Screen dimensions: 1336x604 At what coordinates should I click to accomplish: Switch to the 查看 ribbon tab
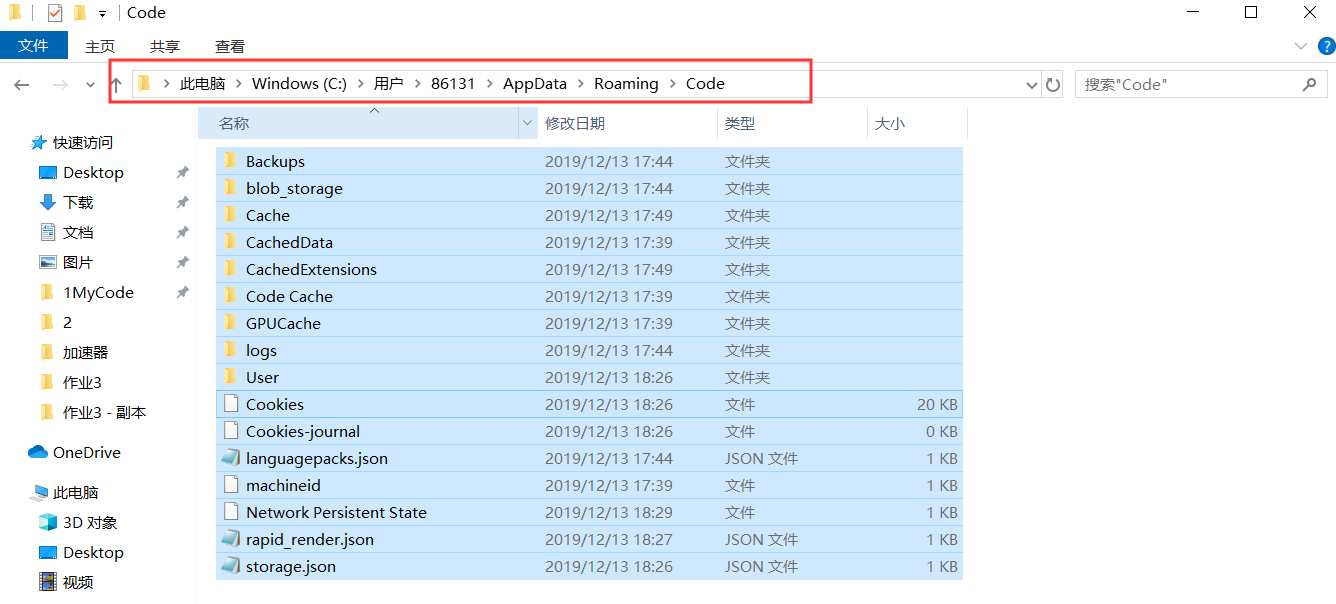[x=230, y=46]
